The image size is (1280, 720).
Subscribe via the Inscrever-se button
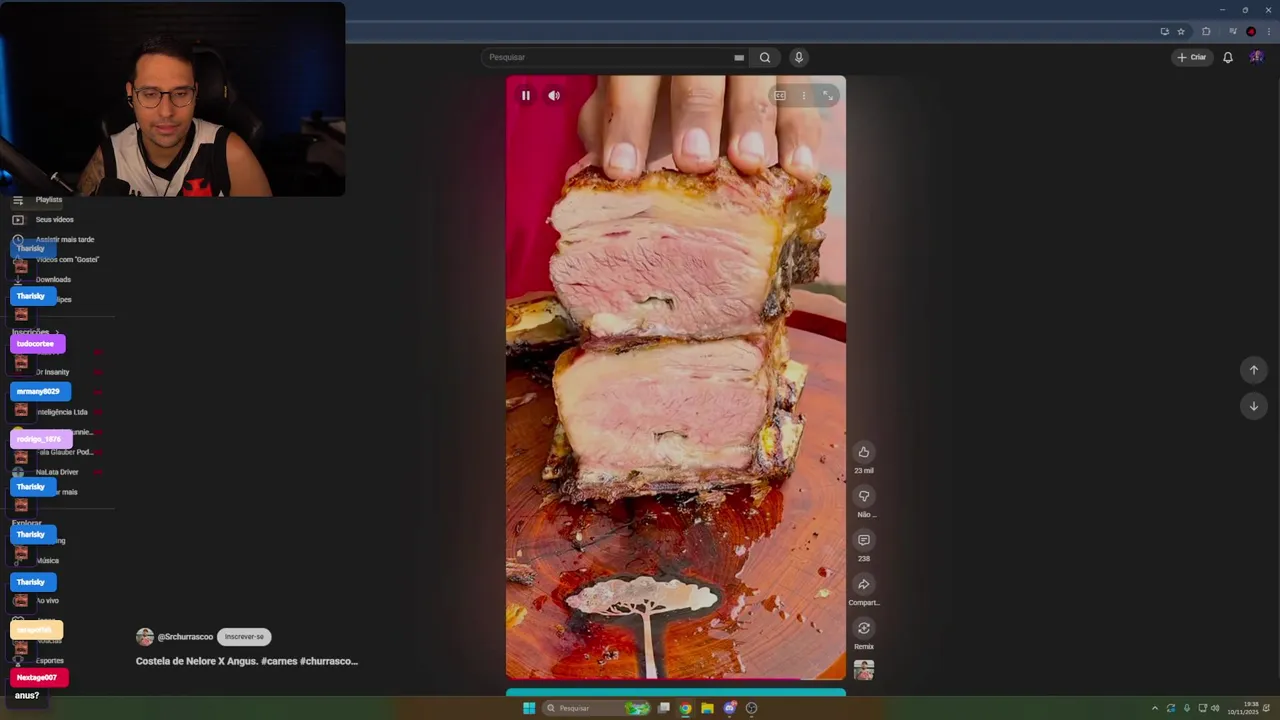coord(244,637)
